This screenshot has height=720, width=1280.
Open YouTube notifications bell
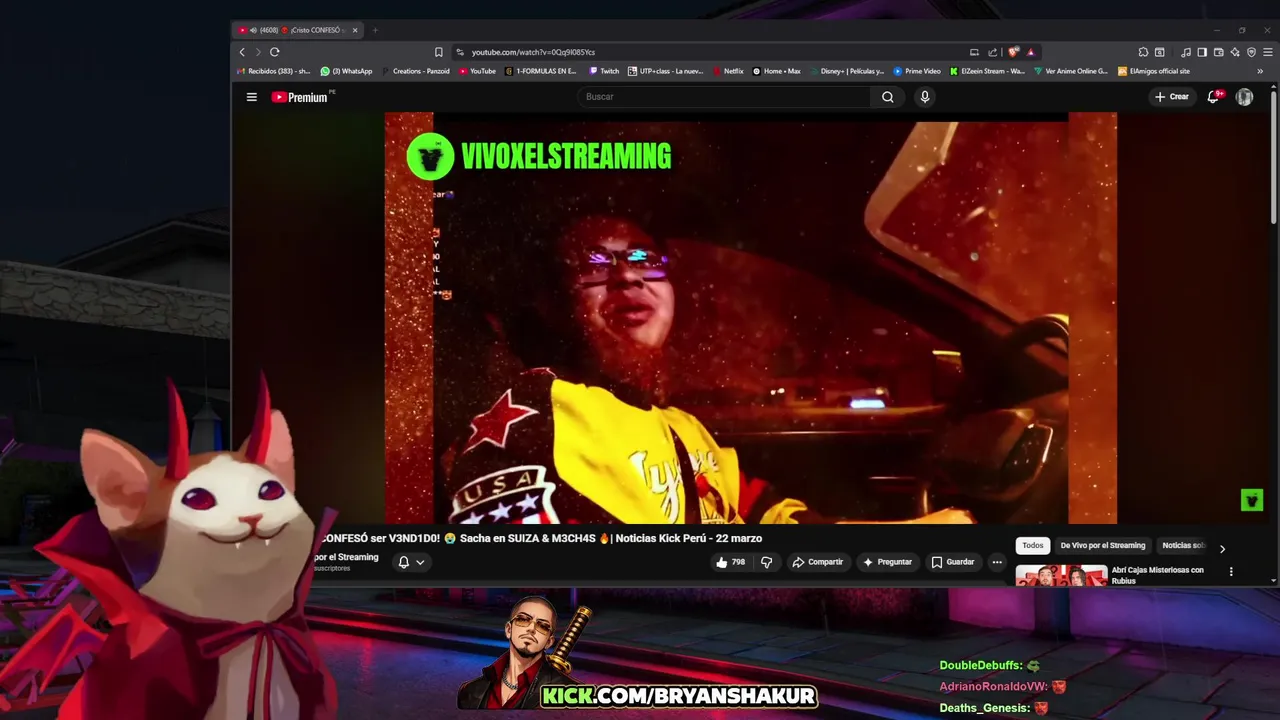[1213, 97]
